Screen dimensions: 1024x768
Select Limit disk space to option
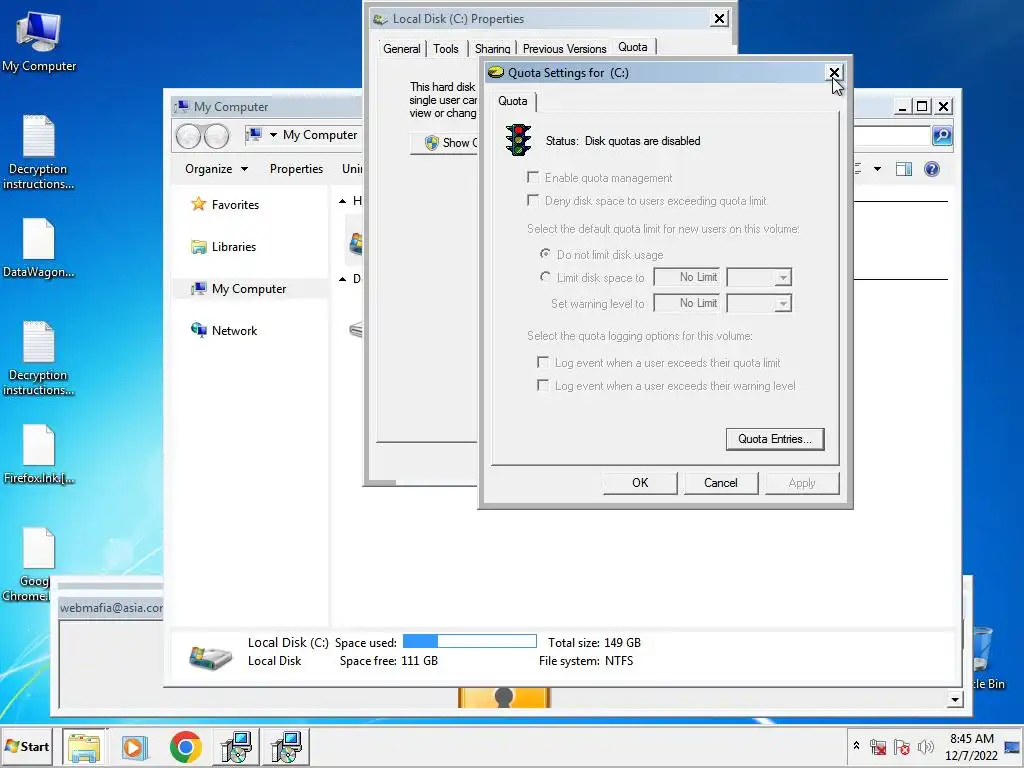click(x=545, y=277)
